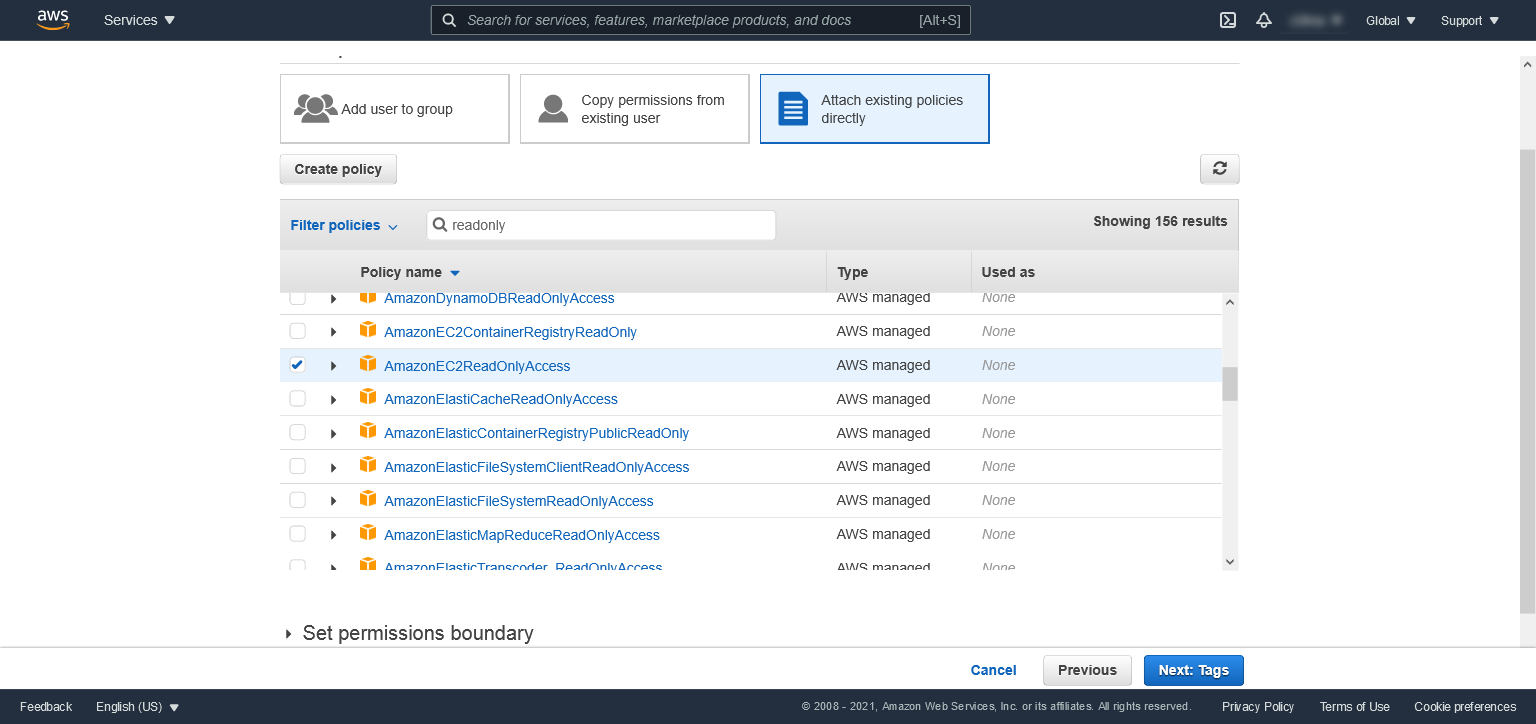1536x724 pixels.
Task: Open the Terms of Use link
Action: pyautogui.click(x=1354, y=707)
